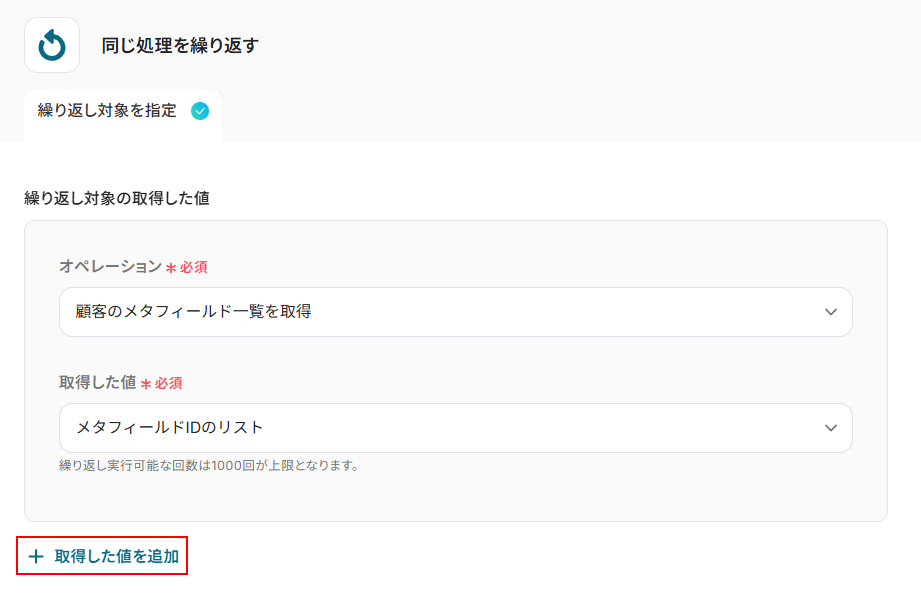Switch to the 繰り返し対象を指定 tab

(x=107, y=111)
